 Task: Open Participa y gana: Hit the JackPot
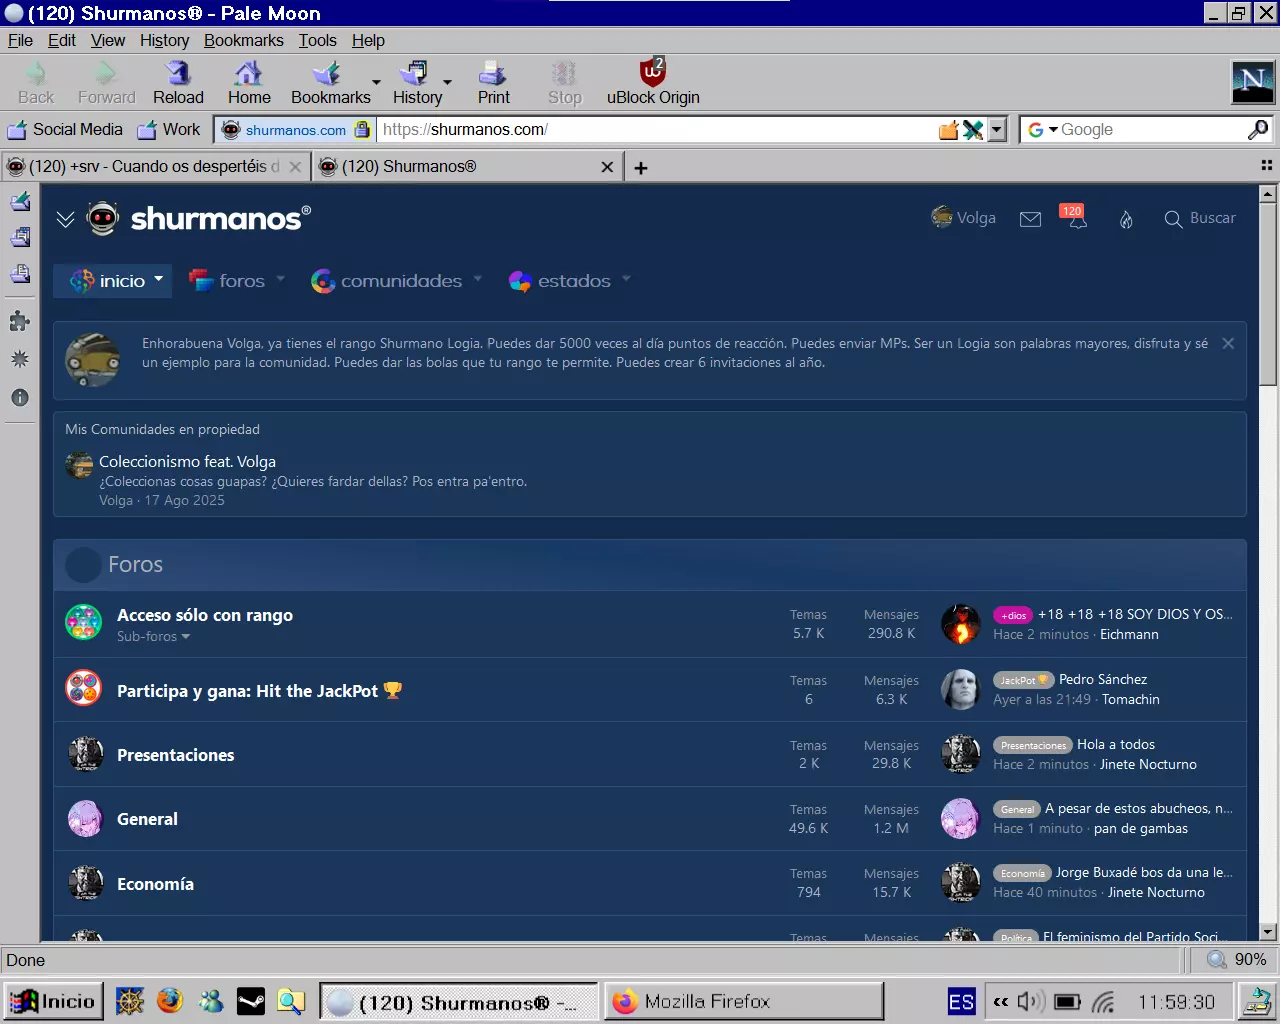[259, 691]
